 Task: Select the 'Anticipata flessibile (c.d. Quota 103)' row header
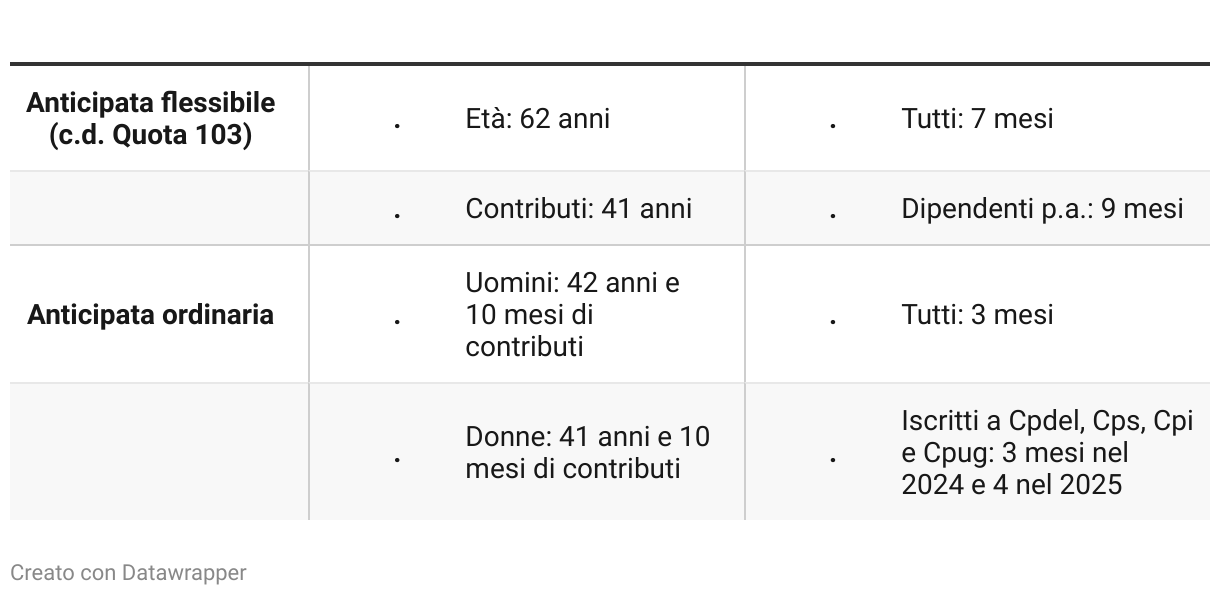click(150, 118)
